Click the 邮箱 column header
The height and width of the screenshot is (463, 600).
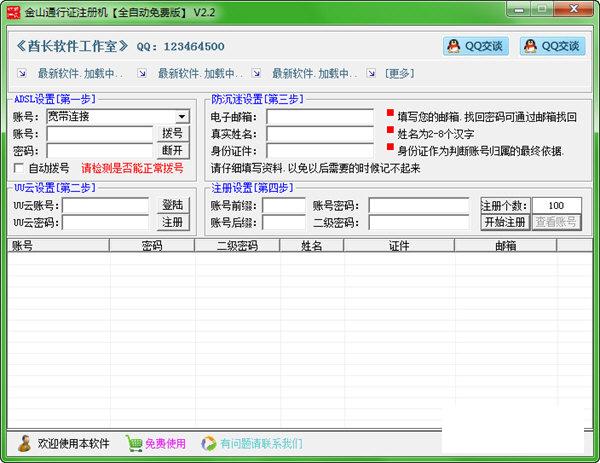click(x=504, y=245)
